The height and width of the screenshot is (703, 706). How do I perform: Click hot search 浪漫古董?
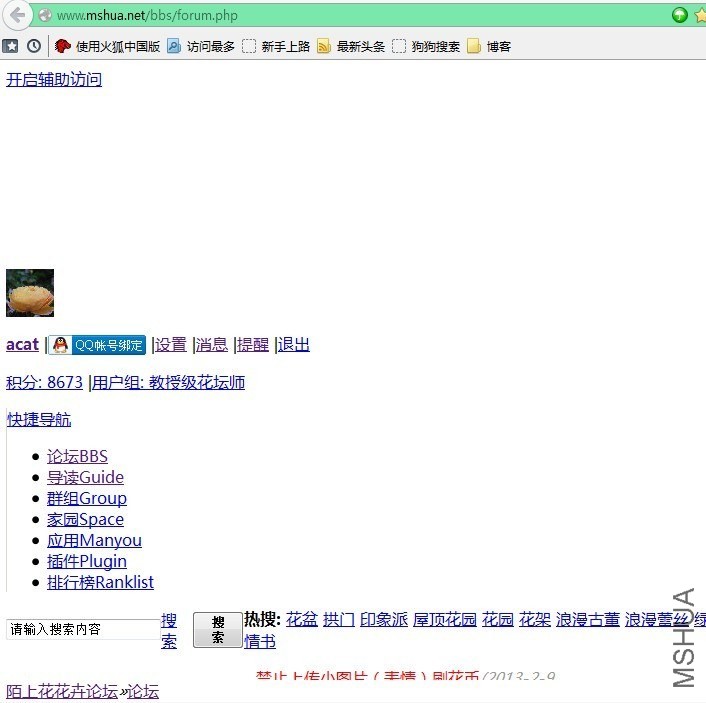588,620
